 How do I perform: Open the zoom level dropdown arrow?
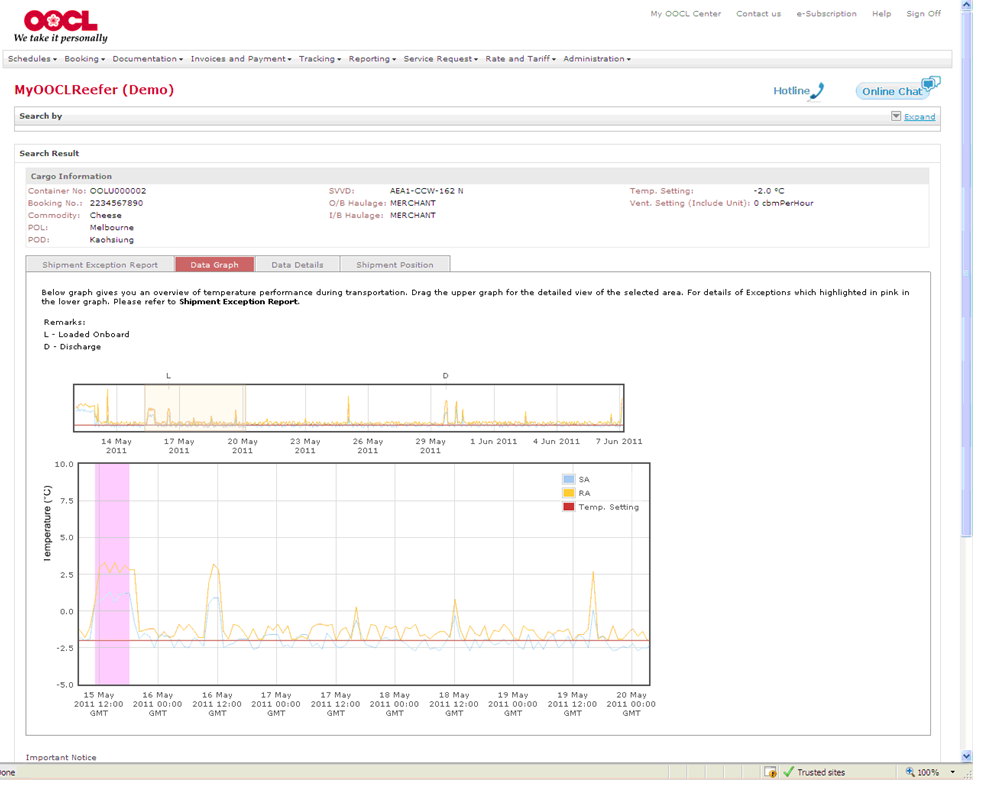coord(952,772)
